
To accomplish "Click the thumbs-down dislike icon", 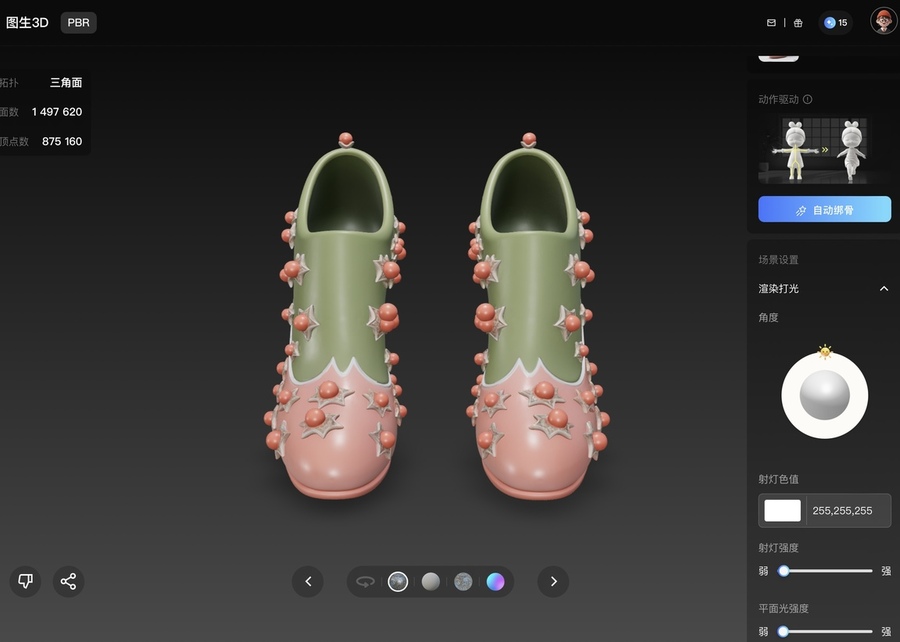I will click(26, 581).
